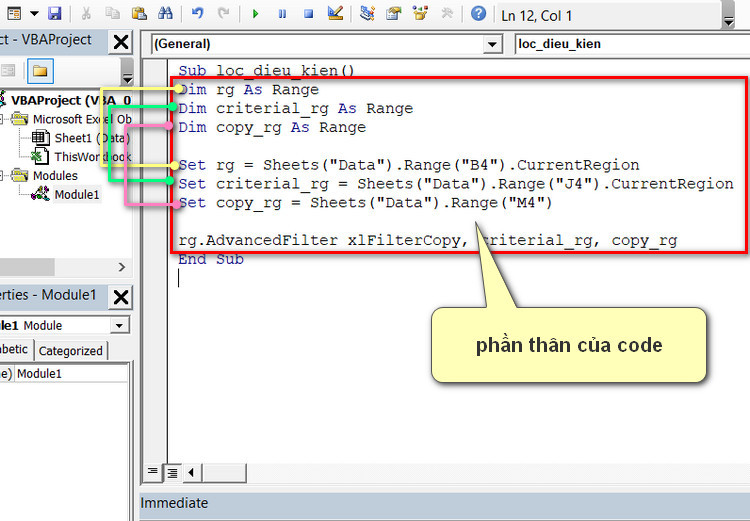Open the (General) object dropdown arrow
Viewport: 750px width, 521px height.
(x=491, y=44)
